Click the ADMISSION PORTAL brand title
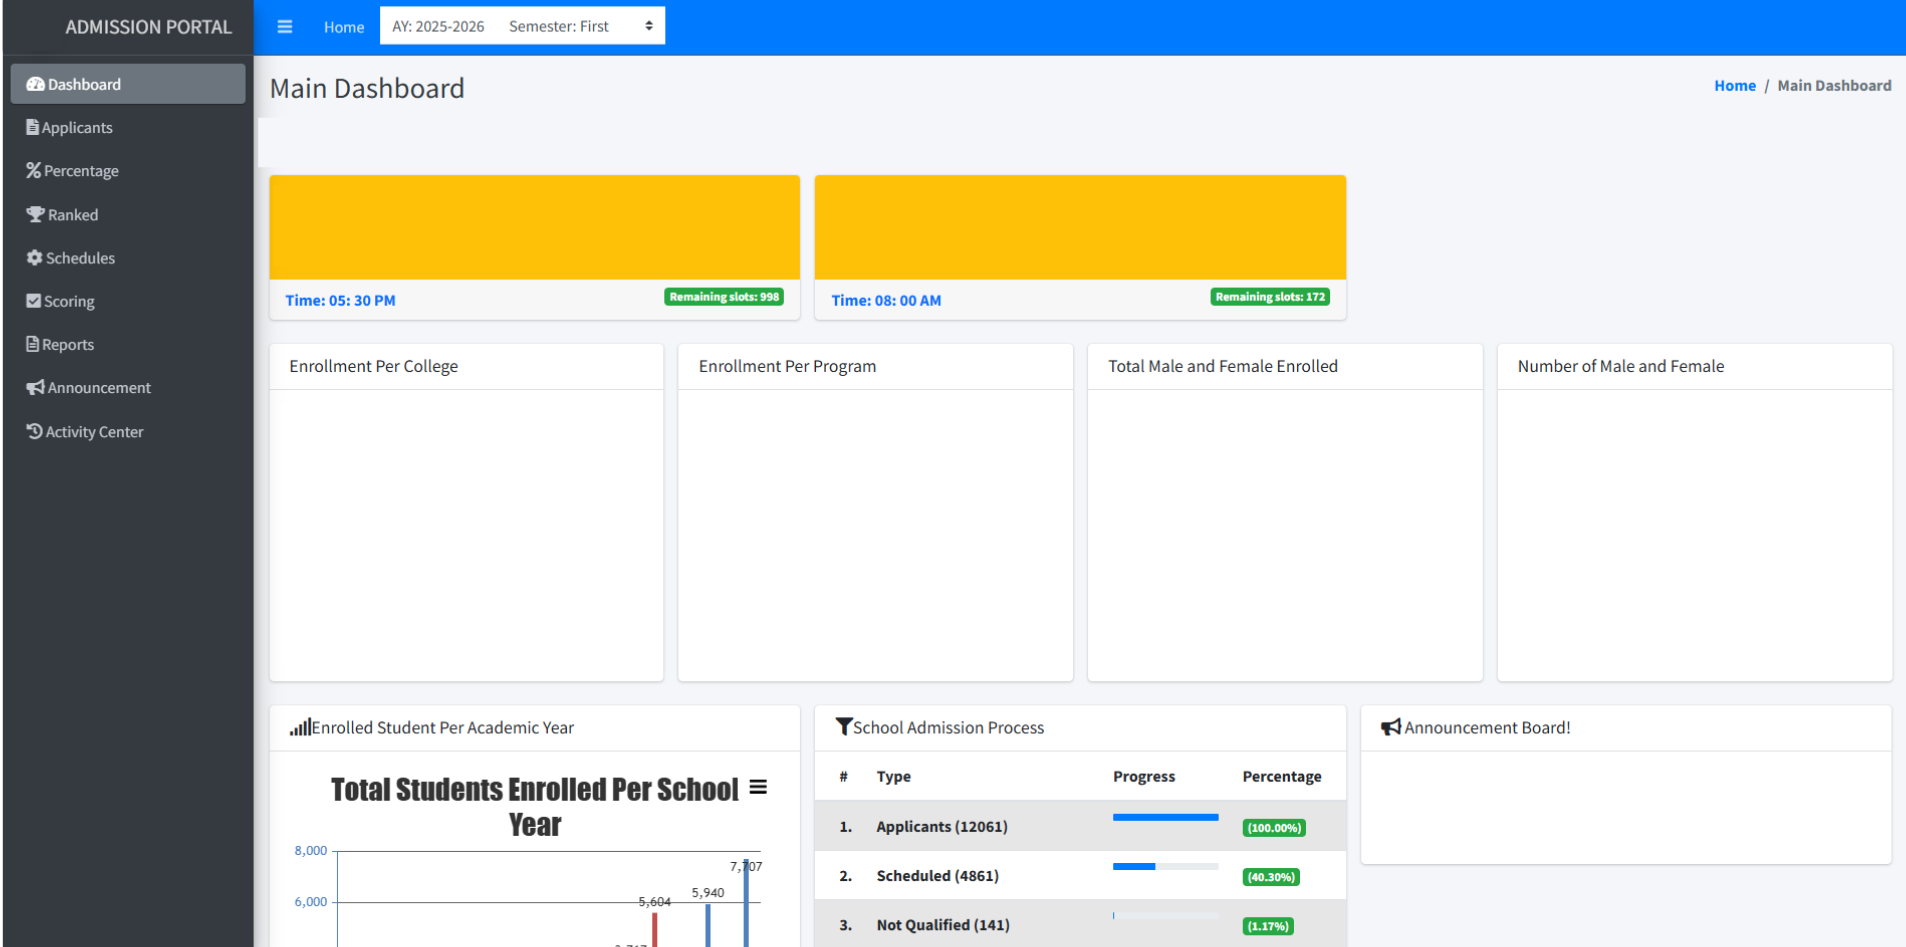This screenshot has height=947, width=1906. (x=148, y=27)
